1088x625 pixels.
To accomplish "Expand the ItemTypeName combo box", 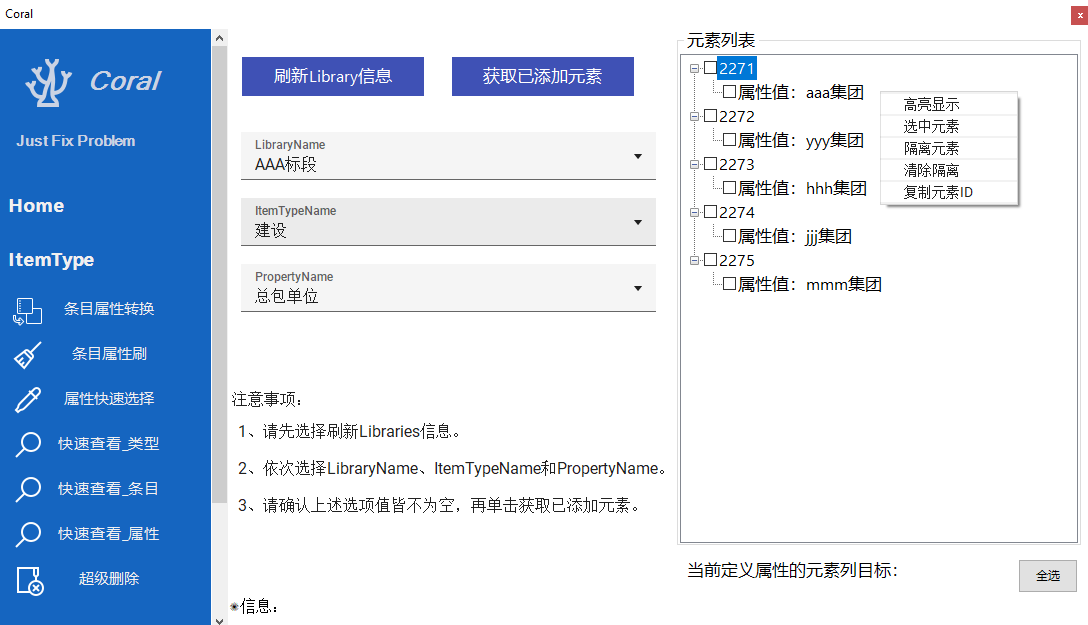I will (638, 222).
